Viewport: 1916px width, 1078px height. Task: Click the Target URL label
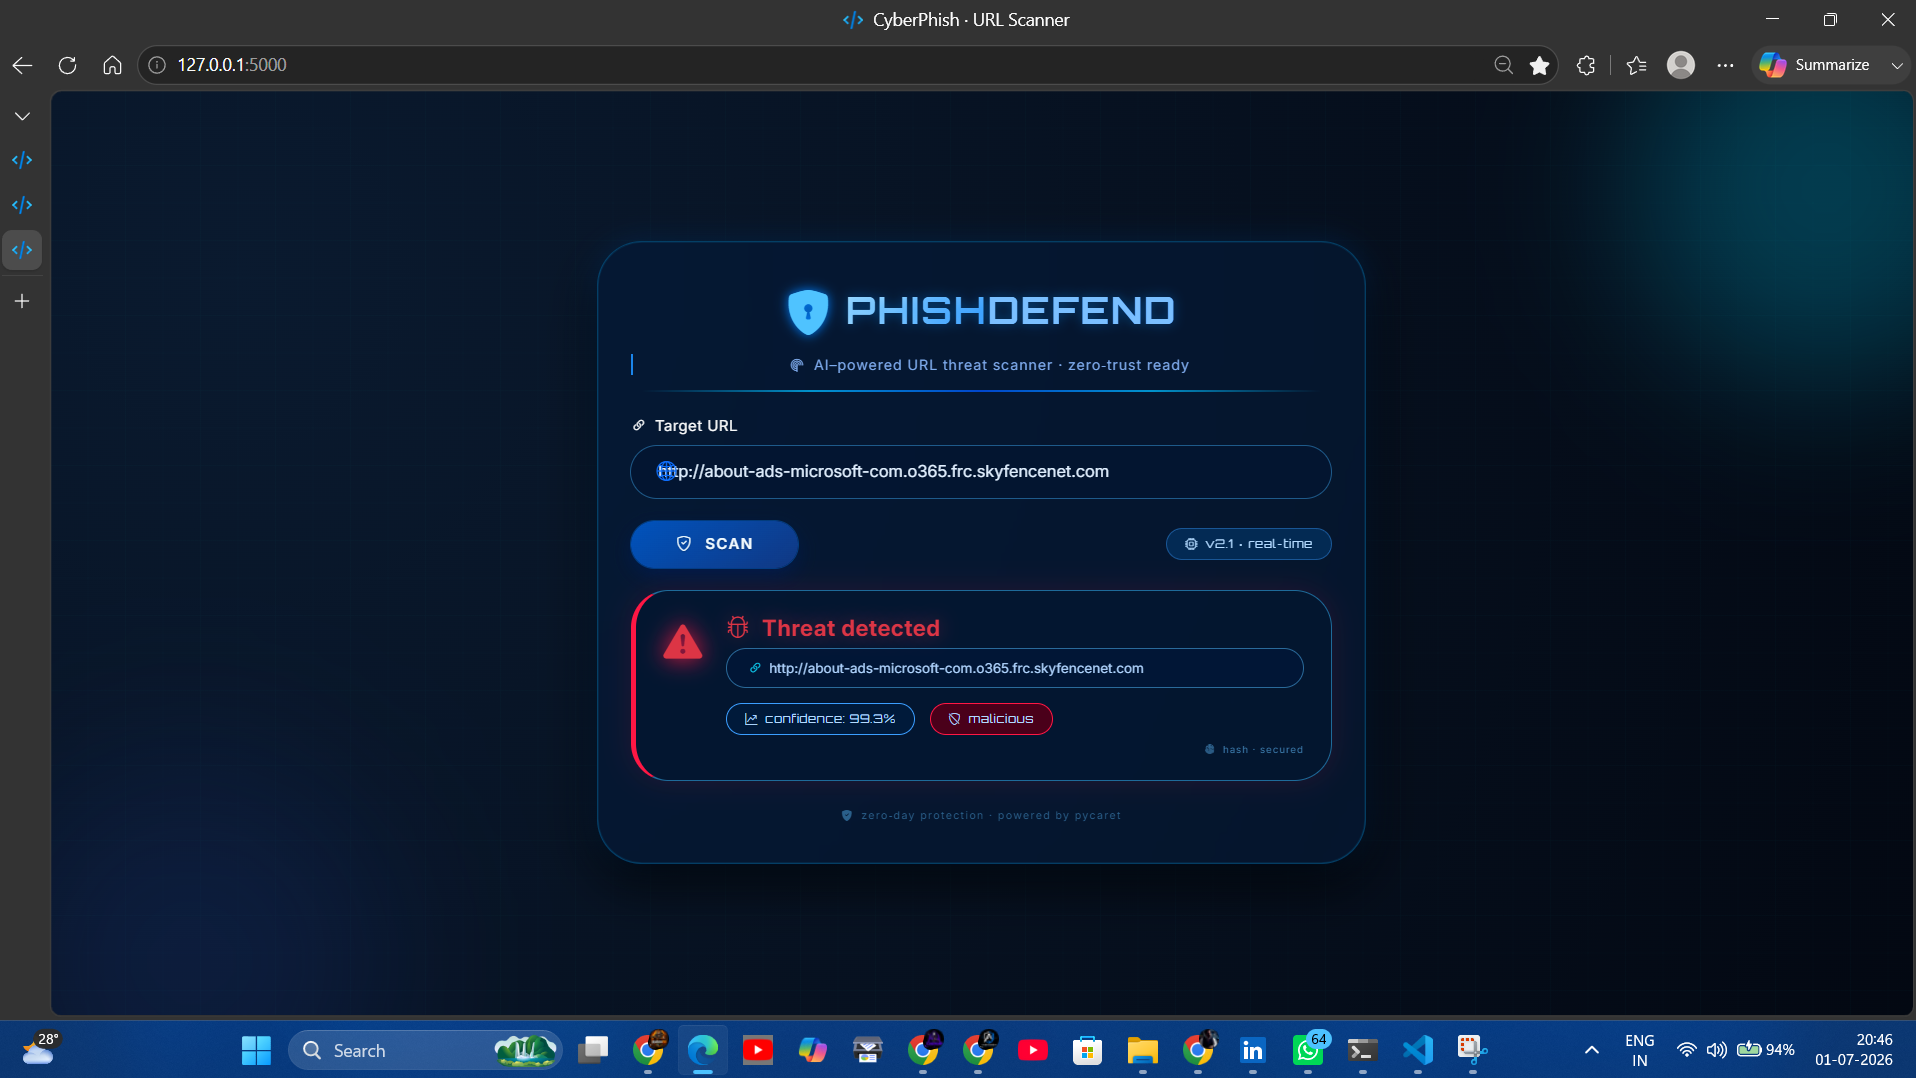point(695,426)
